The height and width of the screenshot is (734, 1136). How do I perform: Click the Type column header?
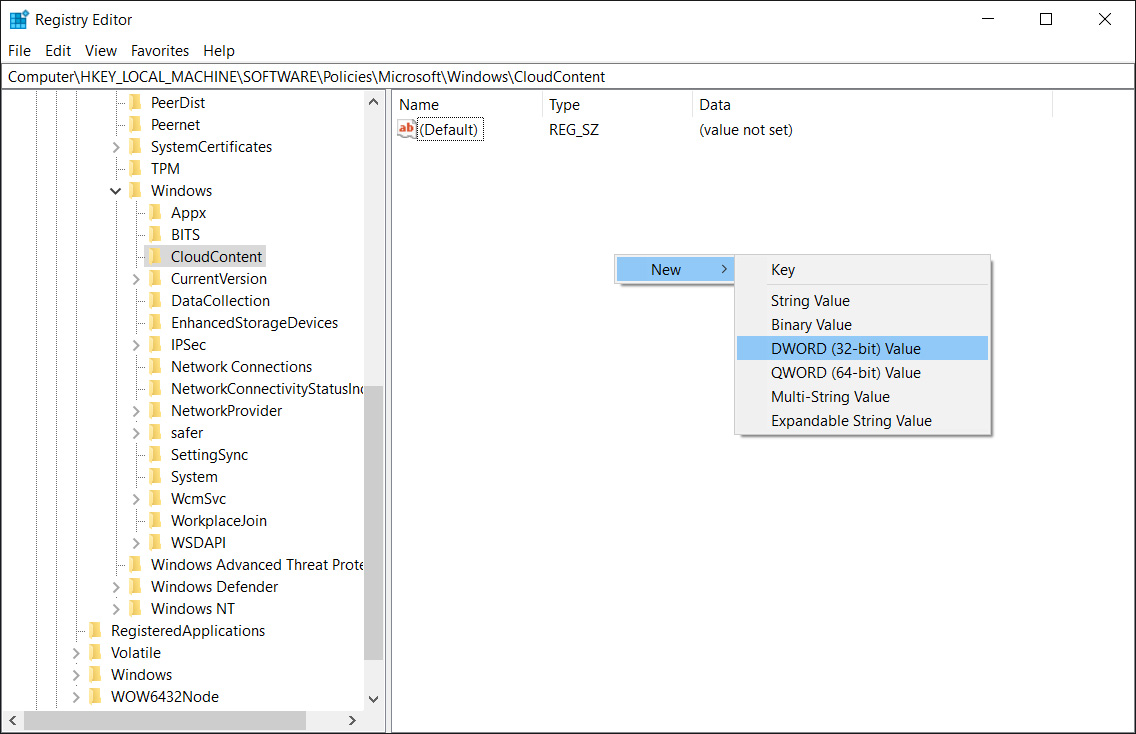pos(617,104)
